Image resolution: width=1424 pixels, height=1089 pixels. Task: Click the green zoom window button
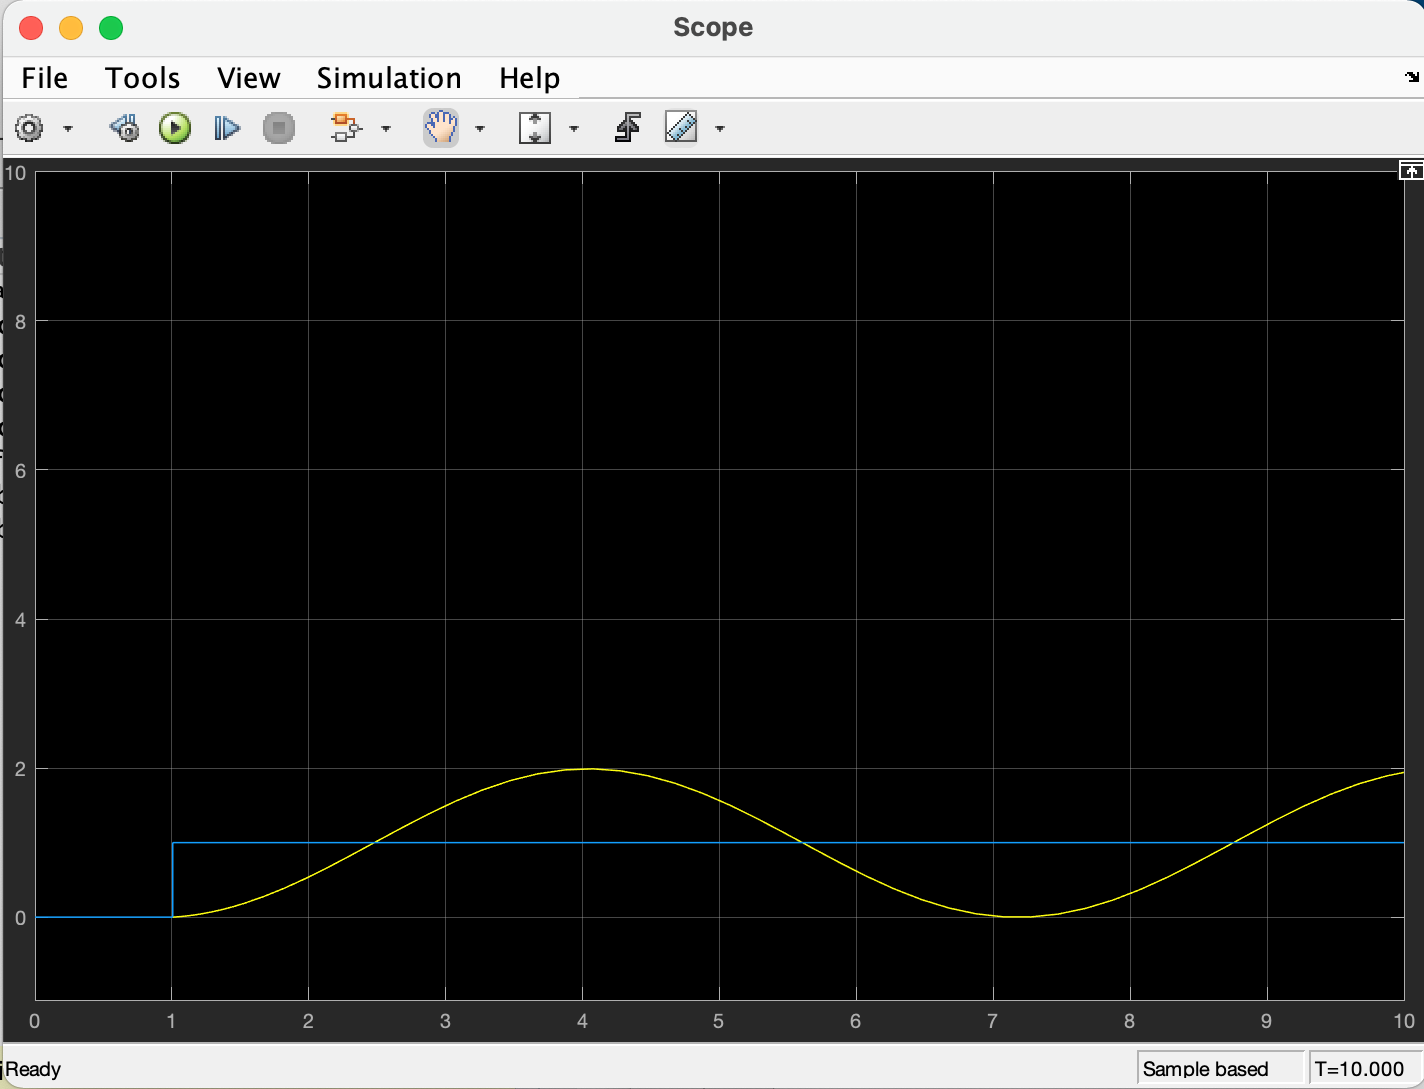tap(111, 28)
